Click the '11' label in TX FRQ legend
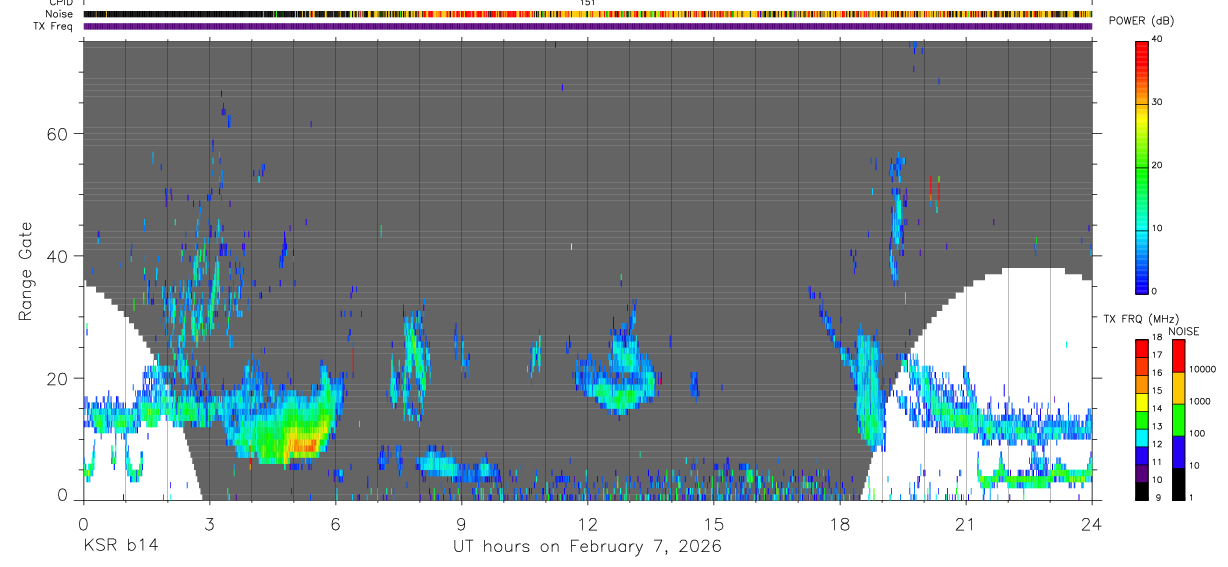This screenshot has height=567, width=1228. coord(1157,463)
